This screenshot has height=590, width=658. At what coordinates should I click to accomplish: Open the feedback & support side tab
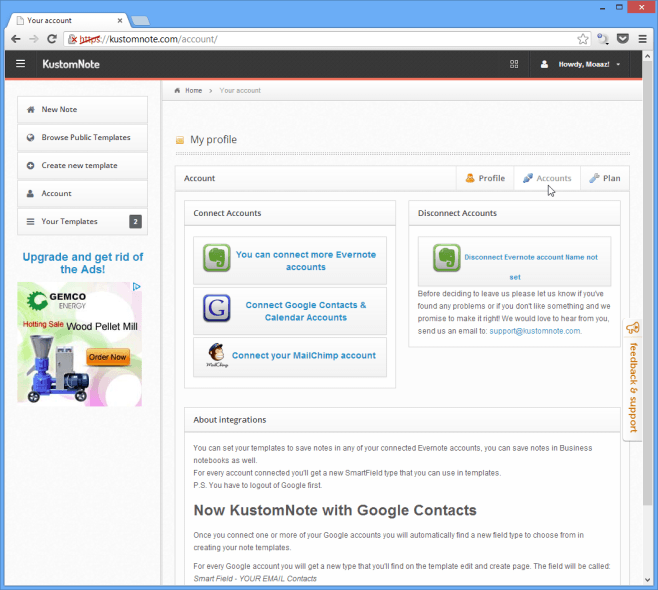pos(632,378)
